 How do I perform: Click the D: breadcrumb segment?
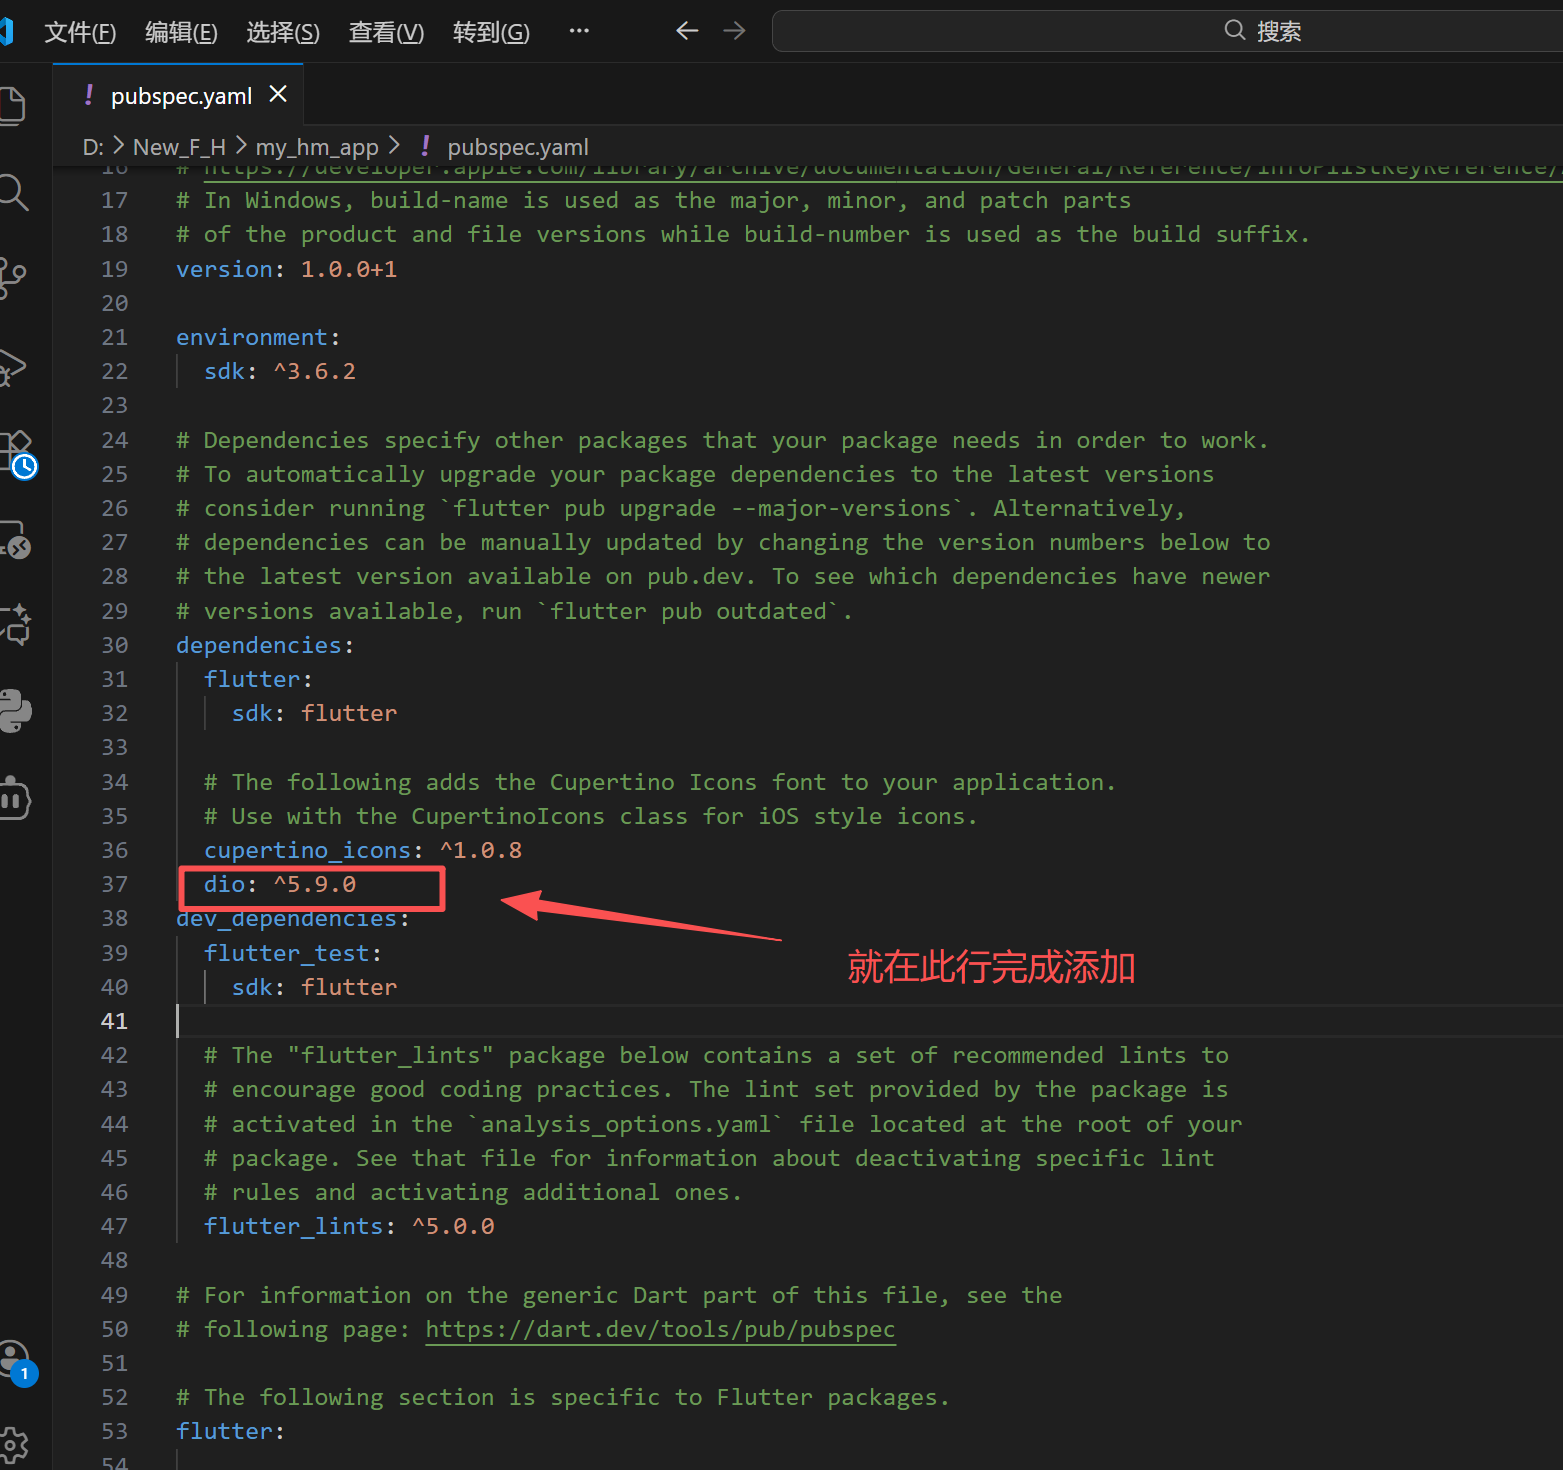pyautogui.click(x=93, y=147)
